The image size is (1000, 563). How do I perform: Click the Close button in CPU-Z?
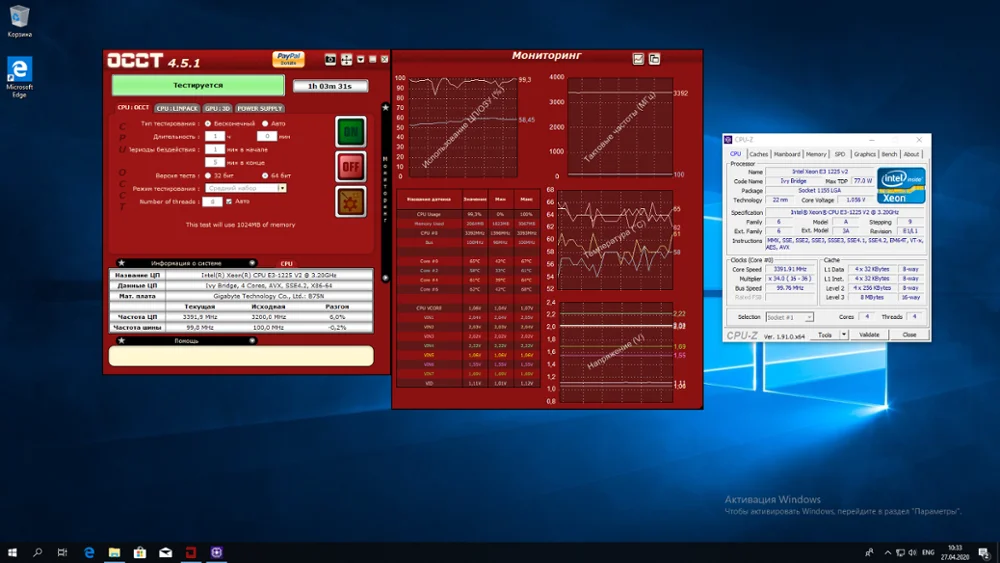coord(909,335)
